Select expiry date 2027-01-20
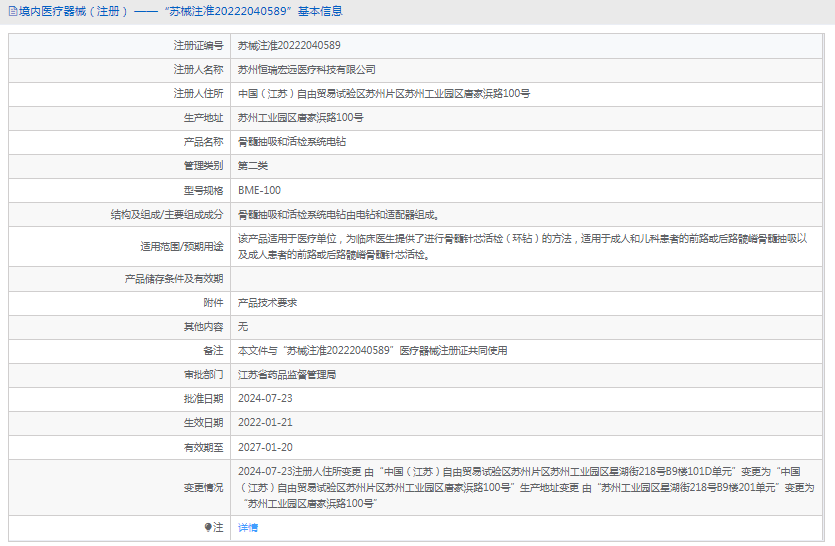This screenshot has height=546, width=835. click(265, 447)
